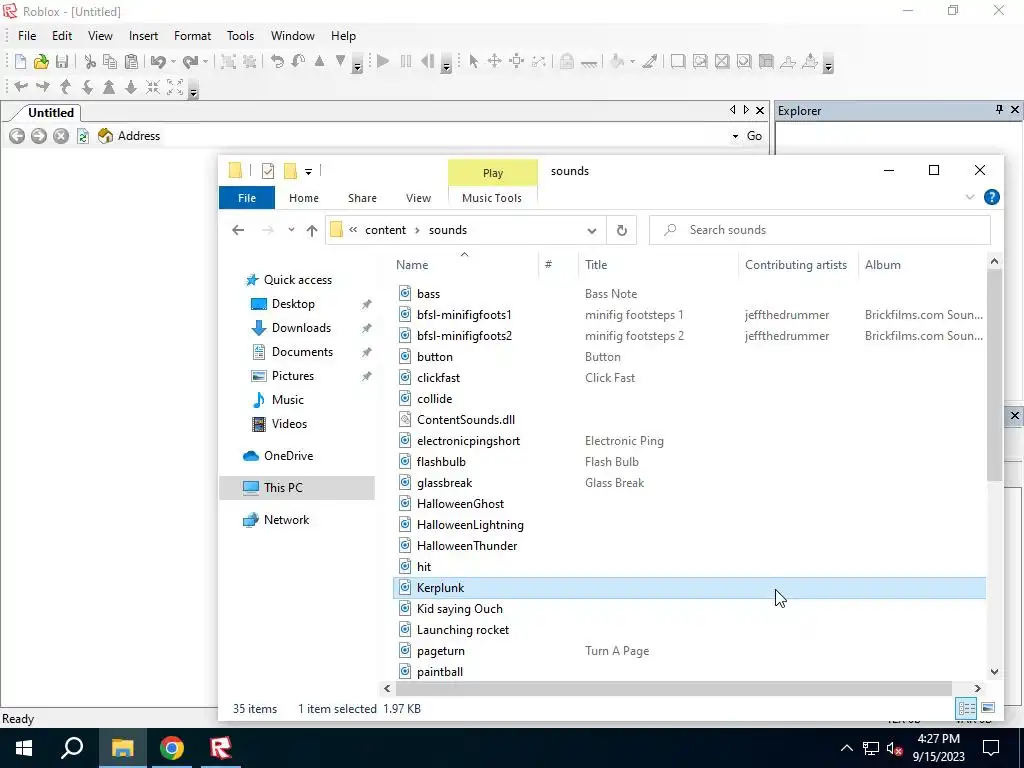Select Downloads in Quick access
Screen dimensions: 1024x768
301,328
